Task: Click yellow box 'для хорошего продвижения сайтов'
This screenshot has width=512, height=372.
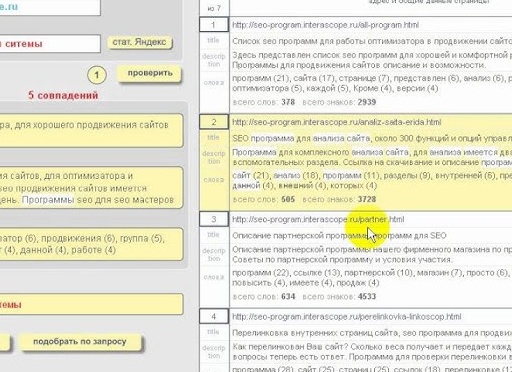Action: pos(91,130)
